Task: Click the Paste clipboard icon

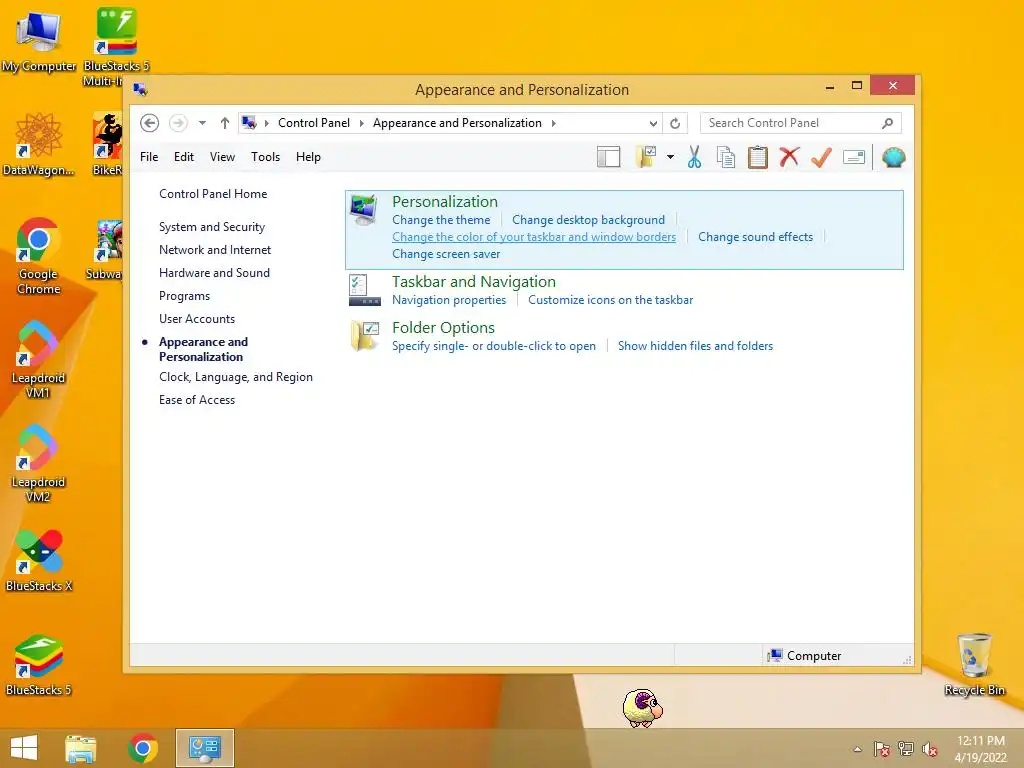Action: point(758,157)
